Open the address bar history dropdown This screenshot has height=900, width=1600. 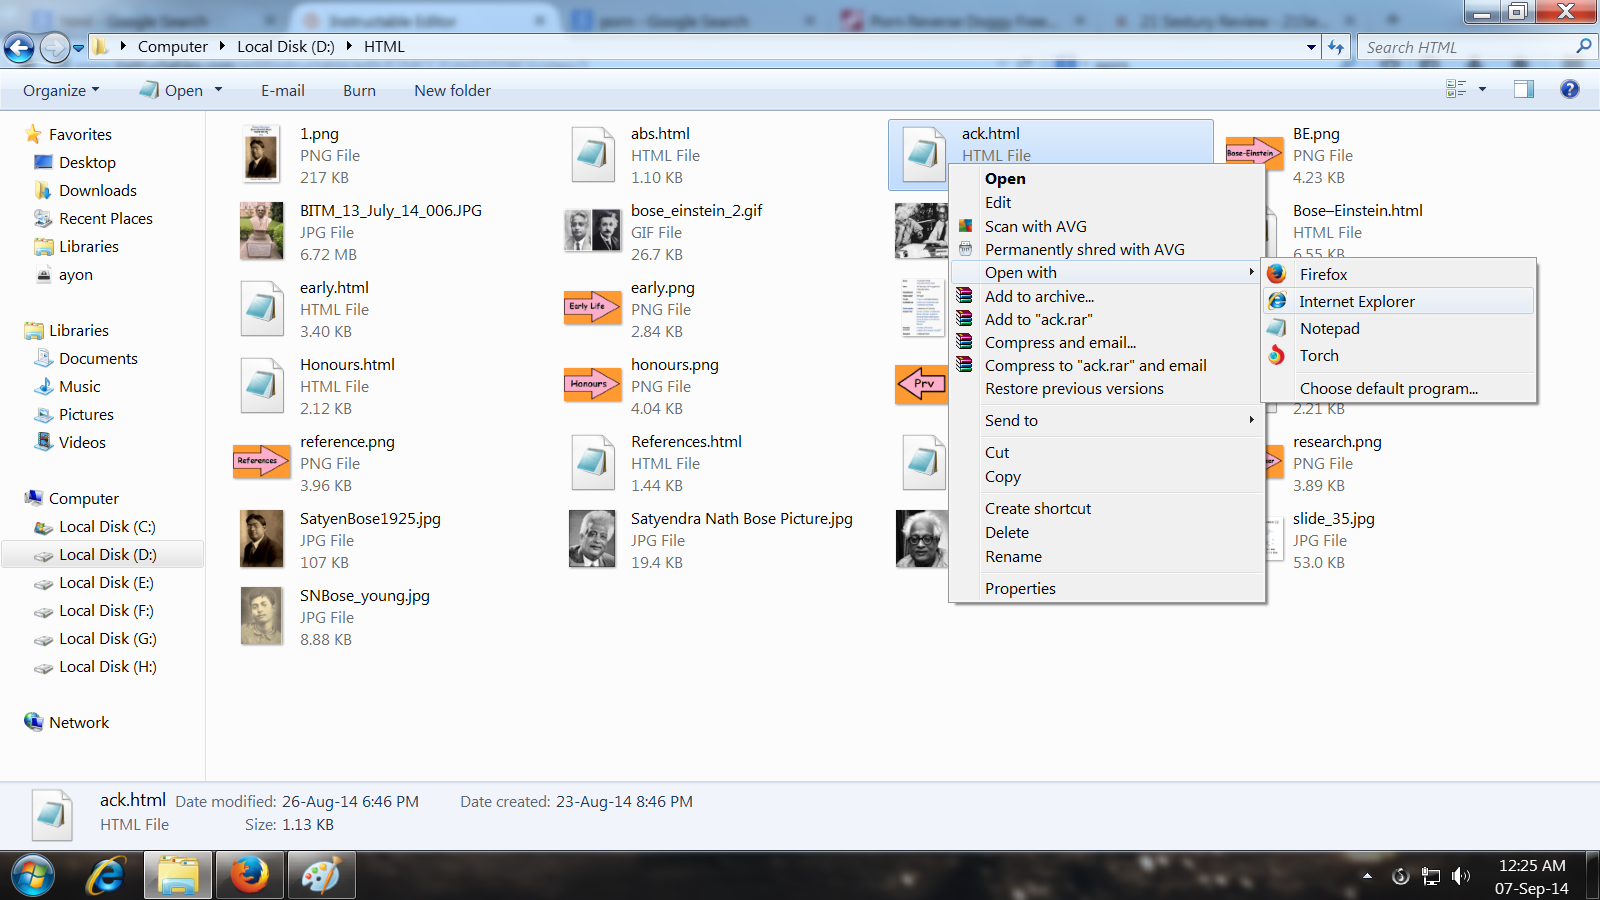[x=1311, y=47]
